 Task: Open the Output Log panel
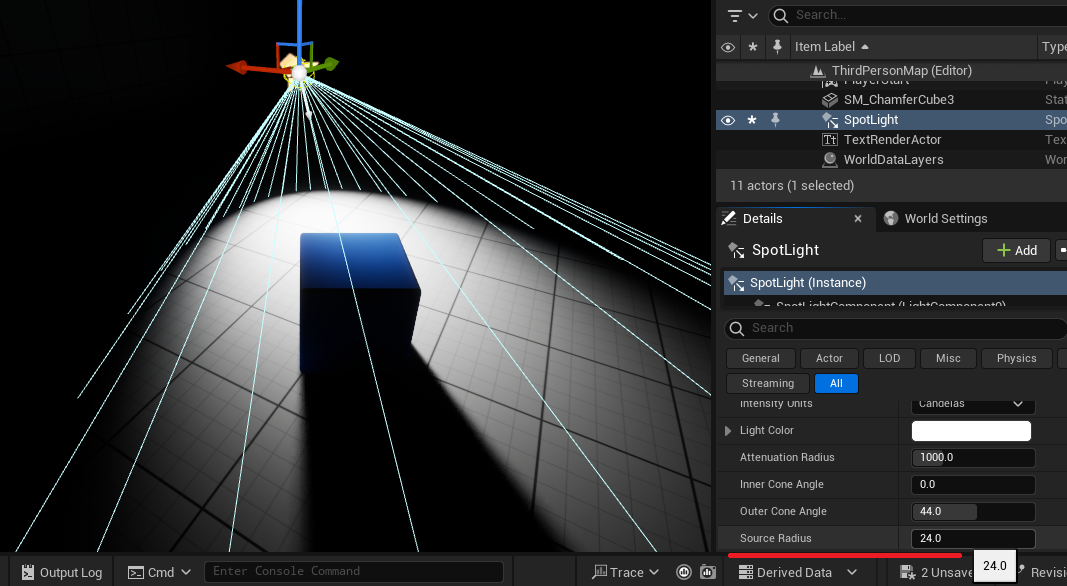pyautogui.click(x=62, y=572)
